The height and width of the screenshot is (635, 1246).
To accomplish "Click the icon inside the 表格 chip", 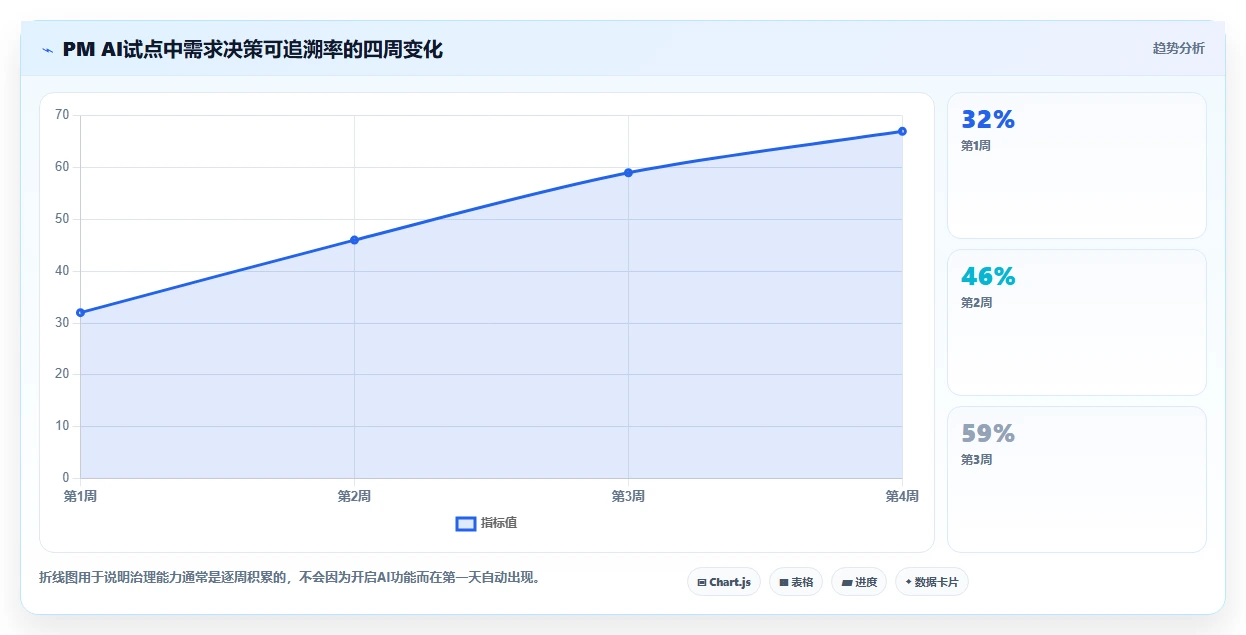I will click(784, 582).
